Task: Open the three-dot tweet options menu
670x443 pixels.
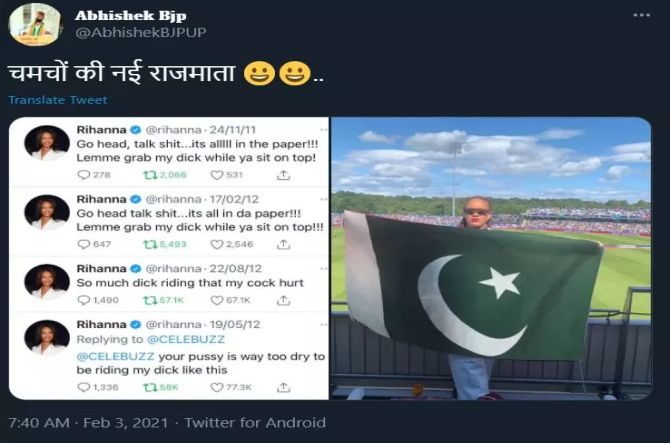Action: pyautogui.click(x=641, y=15)
